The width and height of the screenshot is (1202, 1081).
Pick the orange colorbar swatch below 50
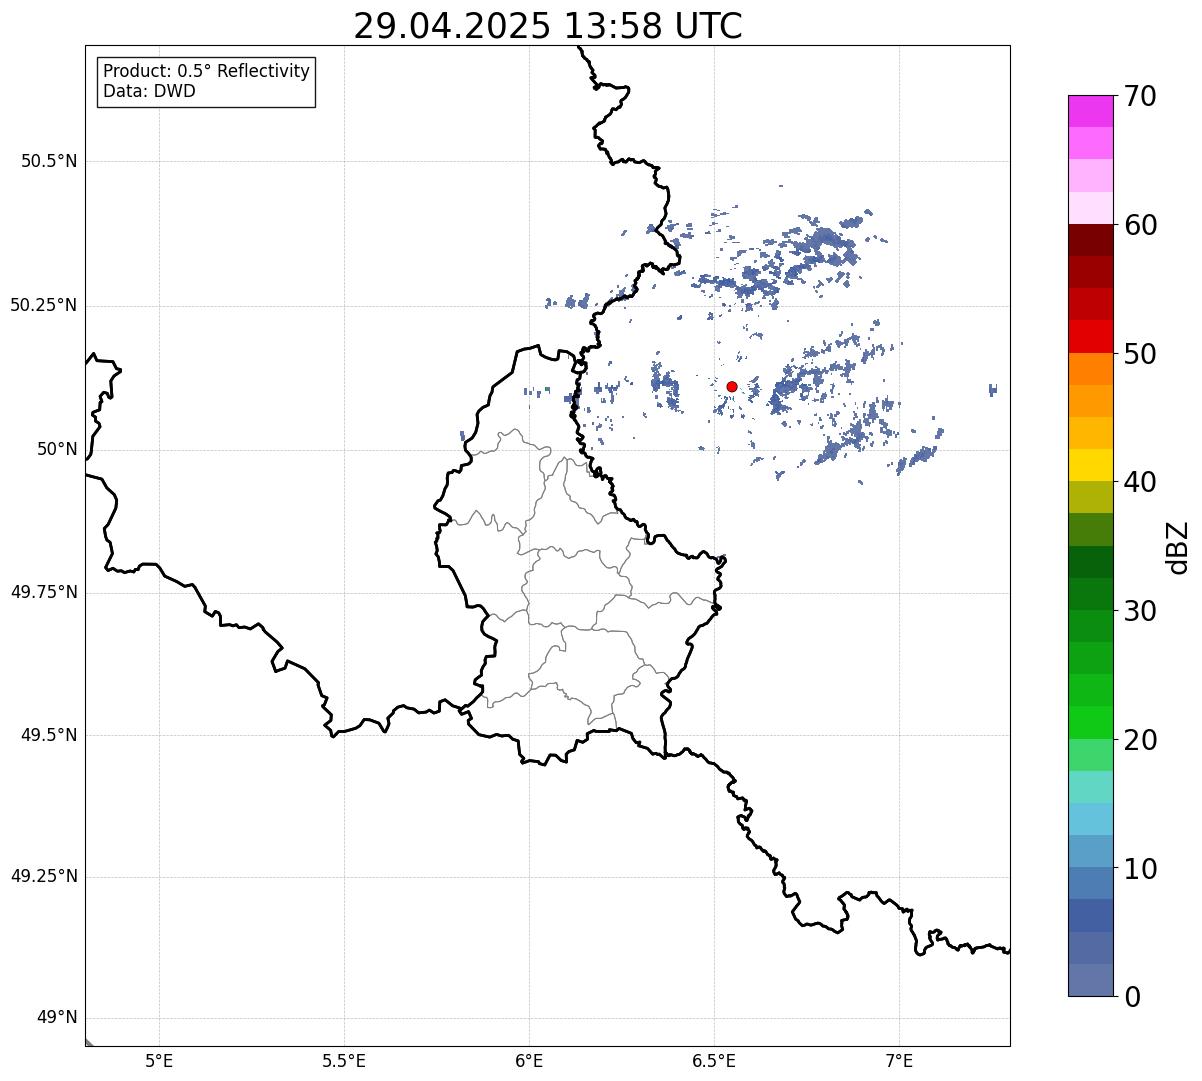click(x=1091, y=369)
